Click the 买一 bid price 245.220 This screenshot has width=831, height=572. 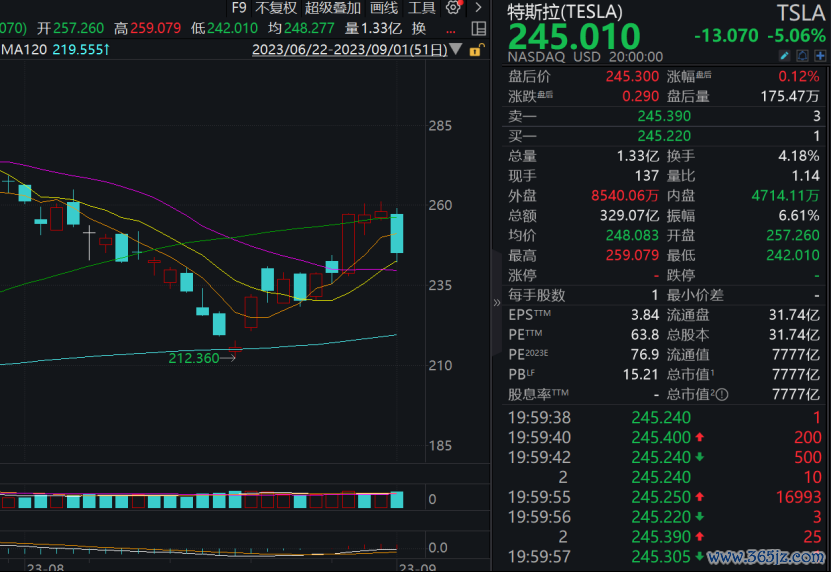click(x=664, y=136)
